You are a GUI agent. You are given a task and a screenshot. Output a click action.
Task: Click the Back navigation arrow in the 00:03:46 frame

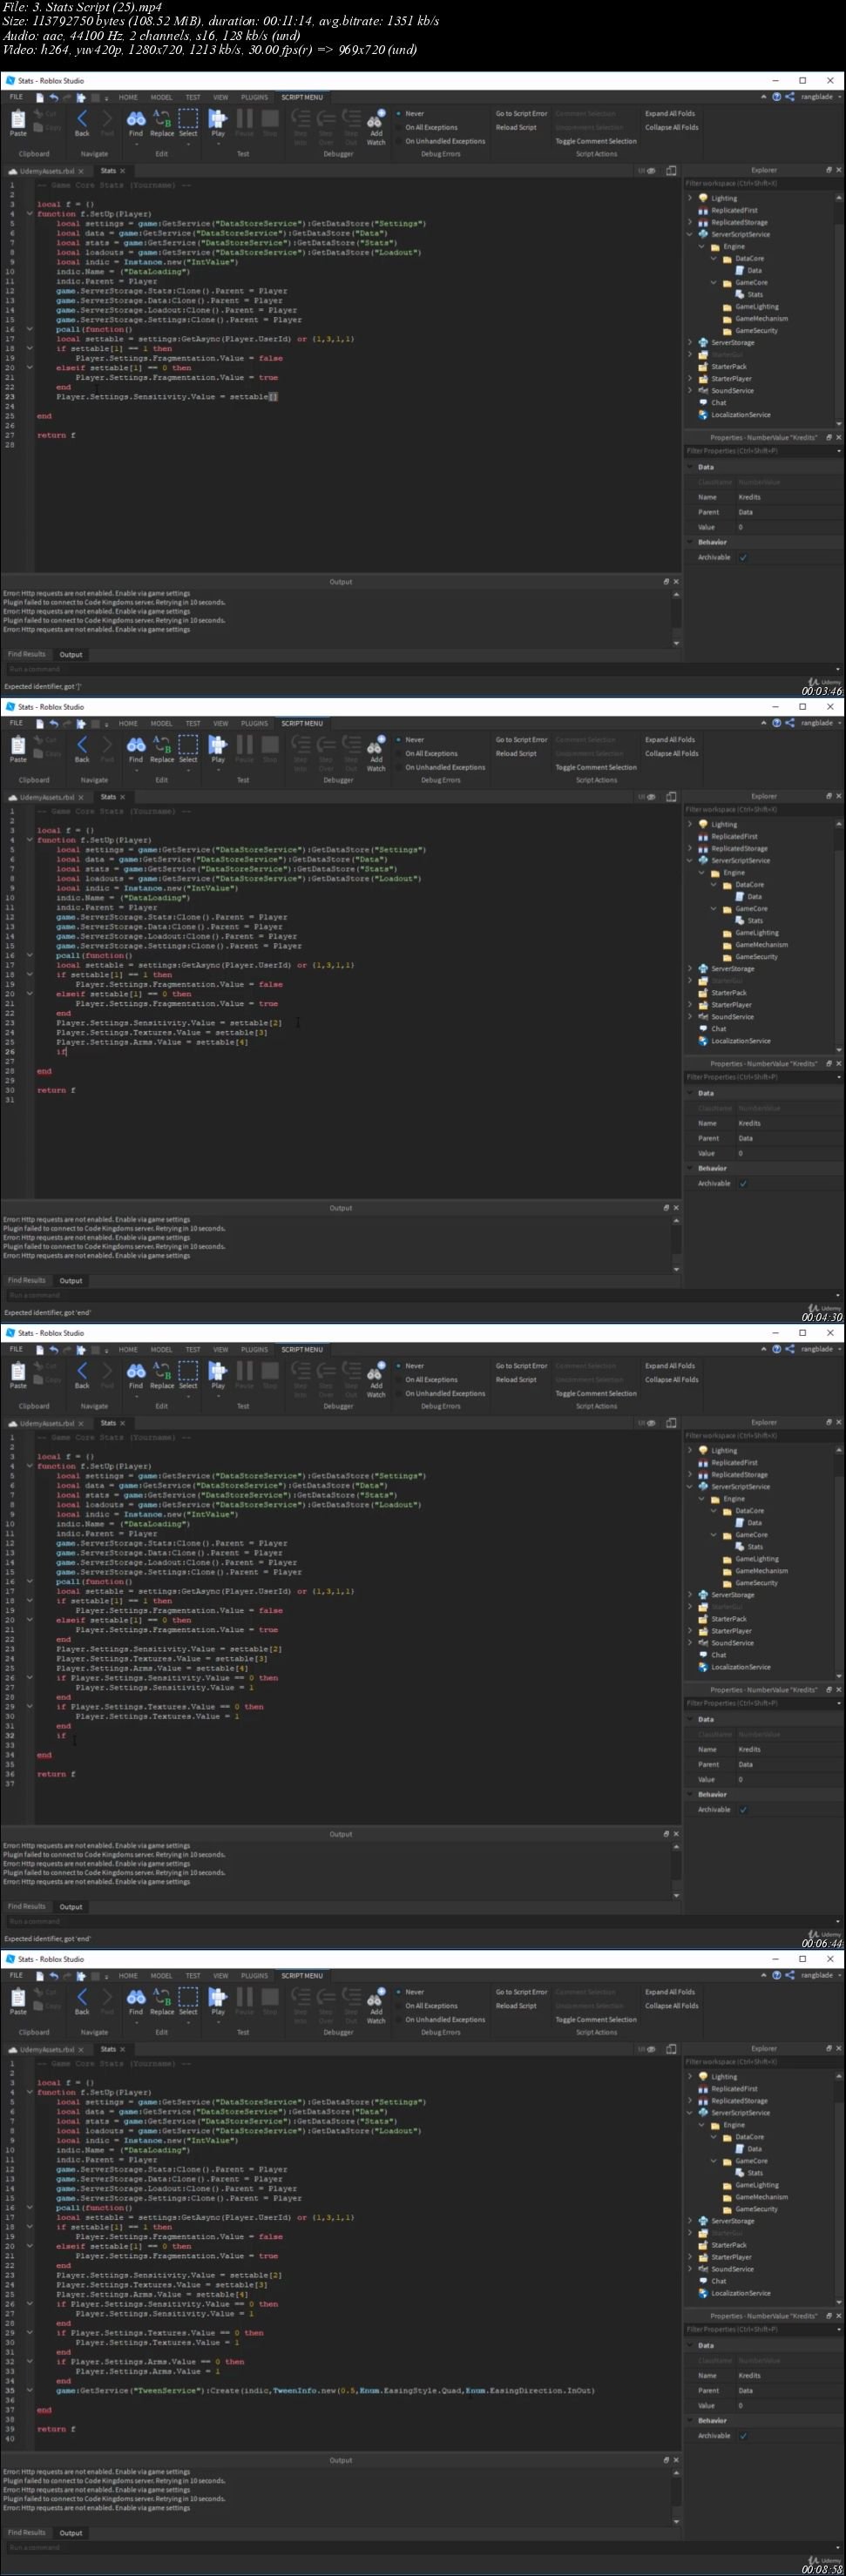click(x=82, y=119)
